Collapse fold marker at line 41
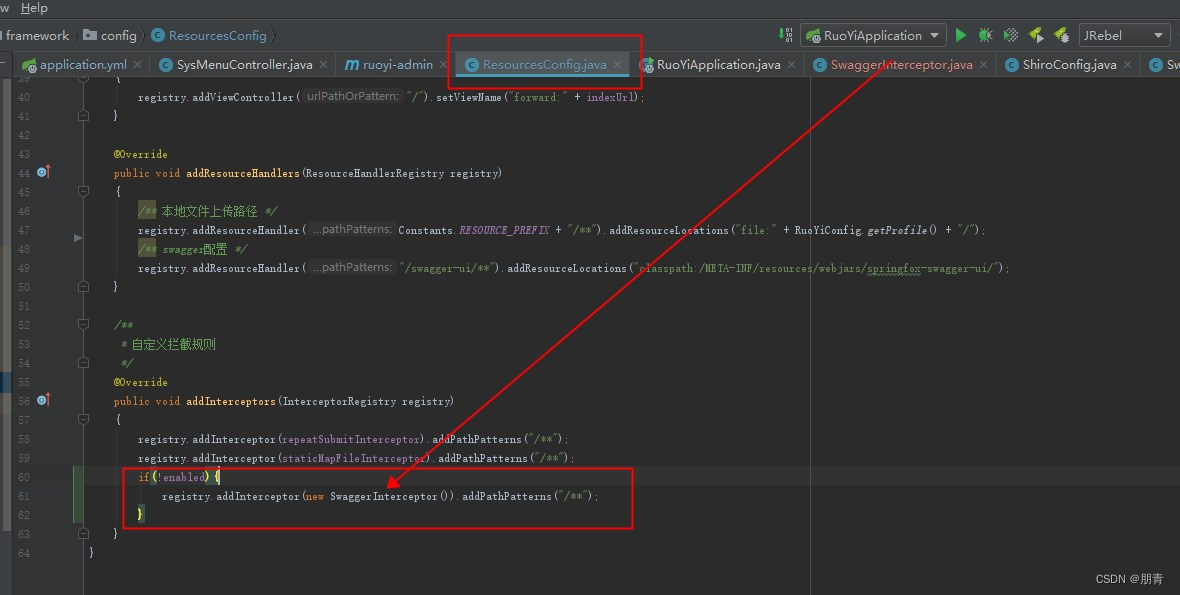1180x595 pixels. pos(84,116)
